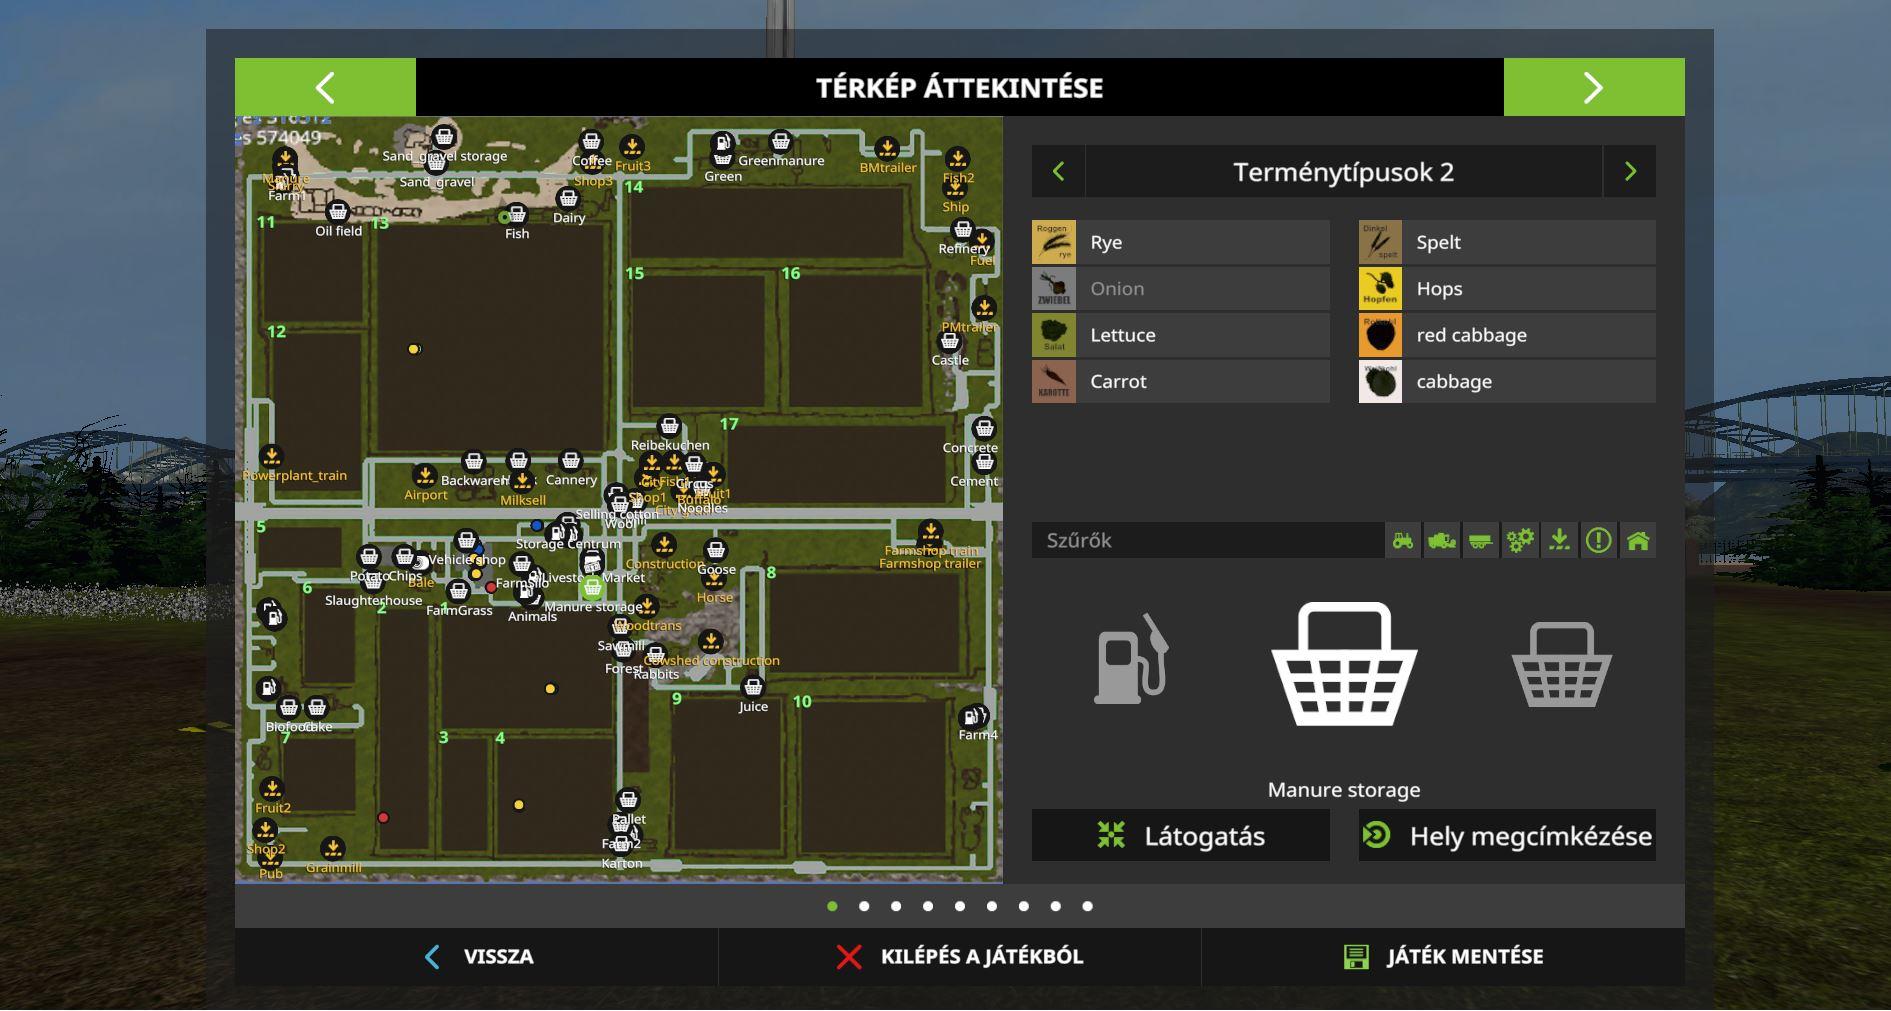Toggle the tractor vehicle filter
Viewport: 1891px width, 1011px height.
(x=1403, y=541)
